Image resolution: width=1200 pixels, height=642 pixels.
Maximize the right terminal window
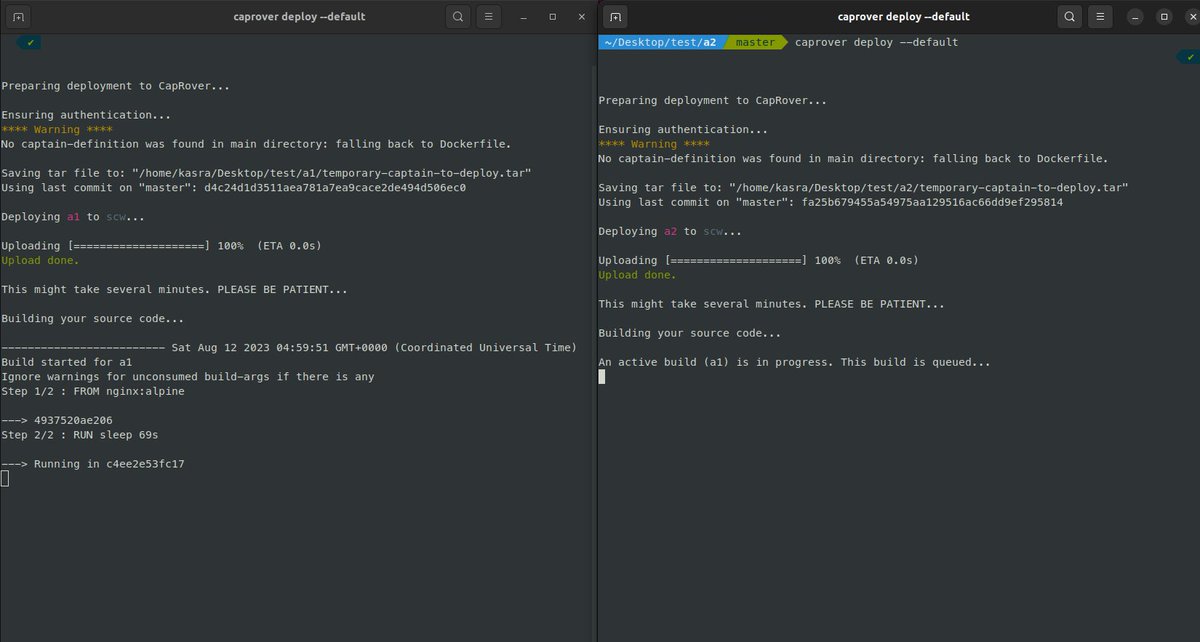[1164, 17]
